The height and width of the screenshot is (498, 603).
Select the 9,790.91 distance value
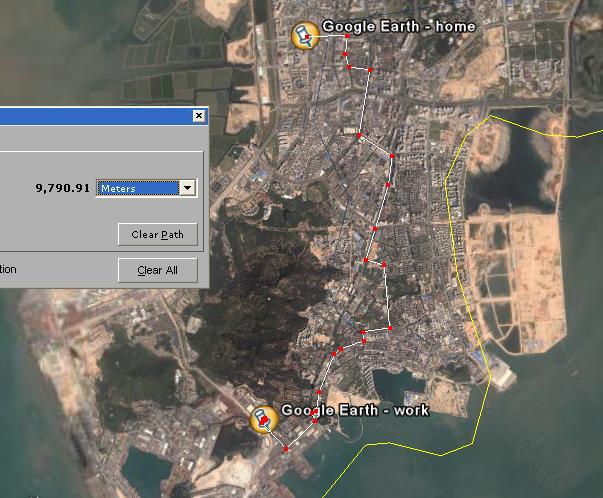(x=63, y=188)
